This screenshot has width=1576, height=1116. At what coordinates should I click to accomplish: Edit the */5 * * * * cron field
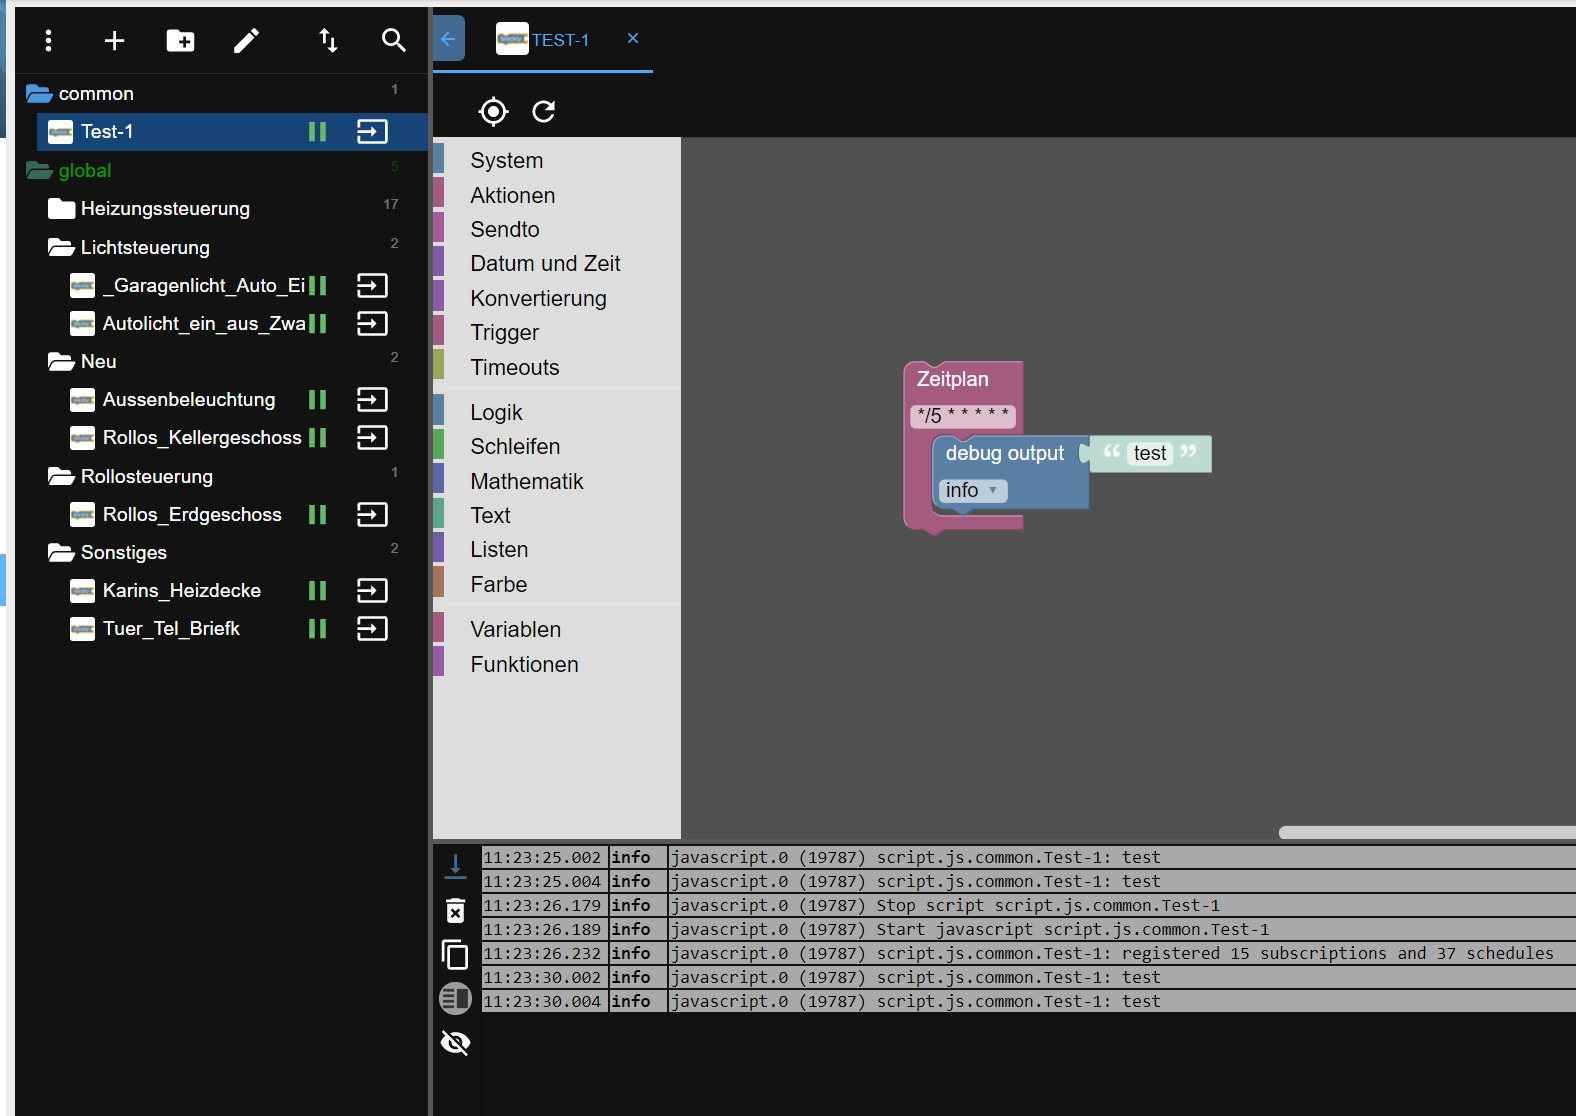tap(962, 416)
